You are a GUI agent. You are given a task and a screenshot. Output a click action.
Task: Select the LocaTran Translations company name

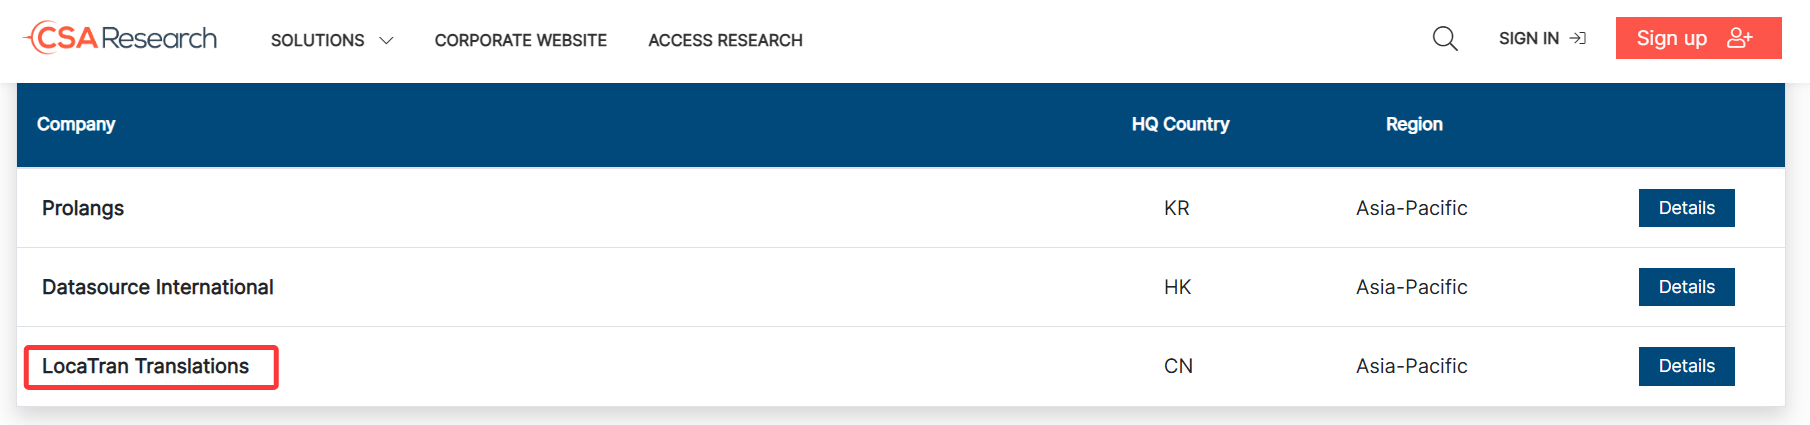146,366
